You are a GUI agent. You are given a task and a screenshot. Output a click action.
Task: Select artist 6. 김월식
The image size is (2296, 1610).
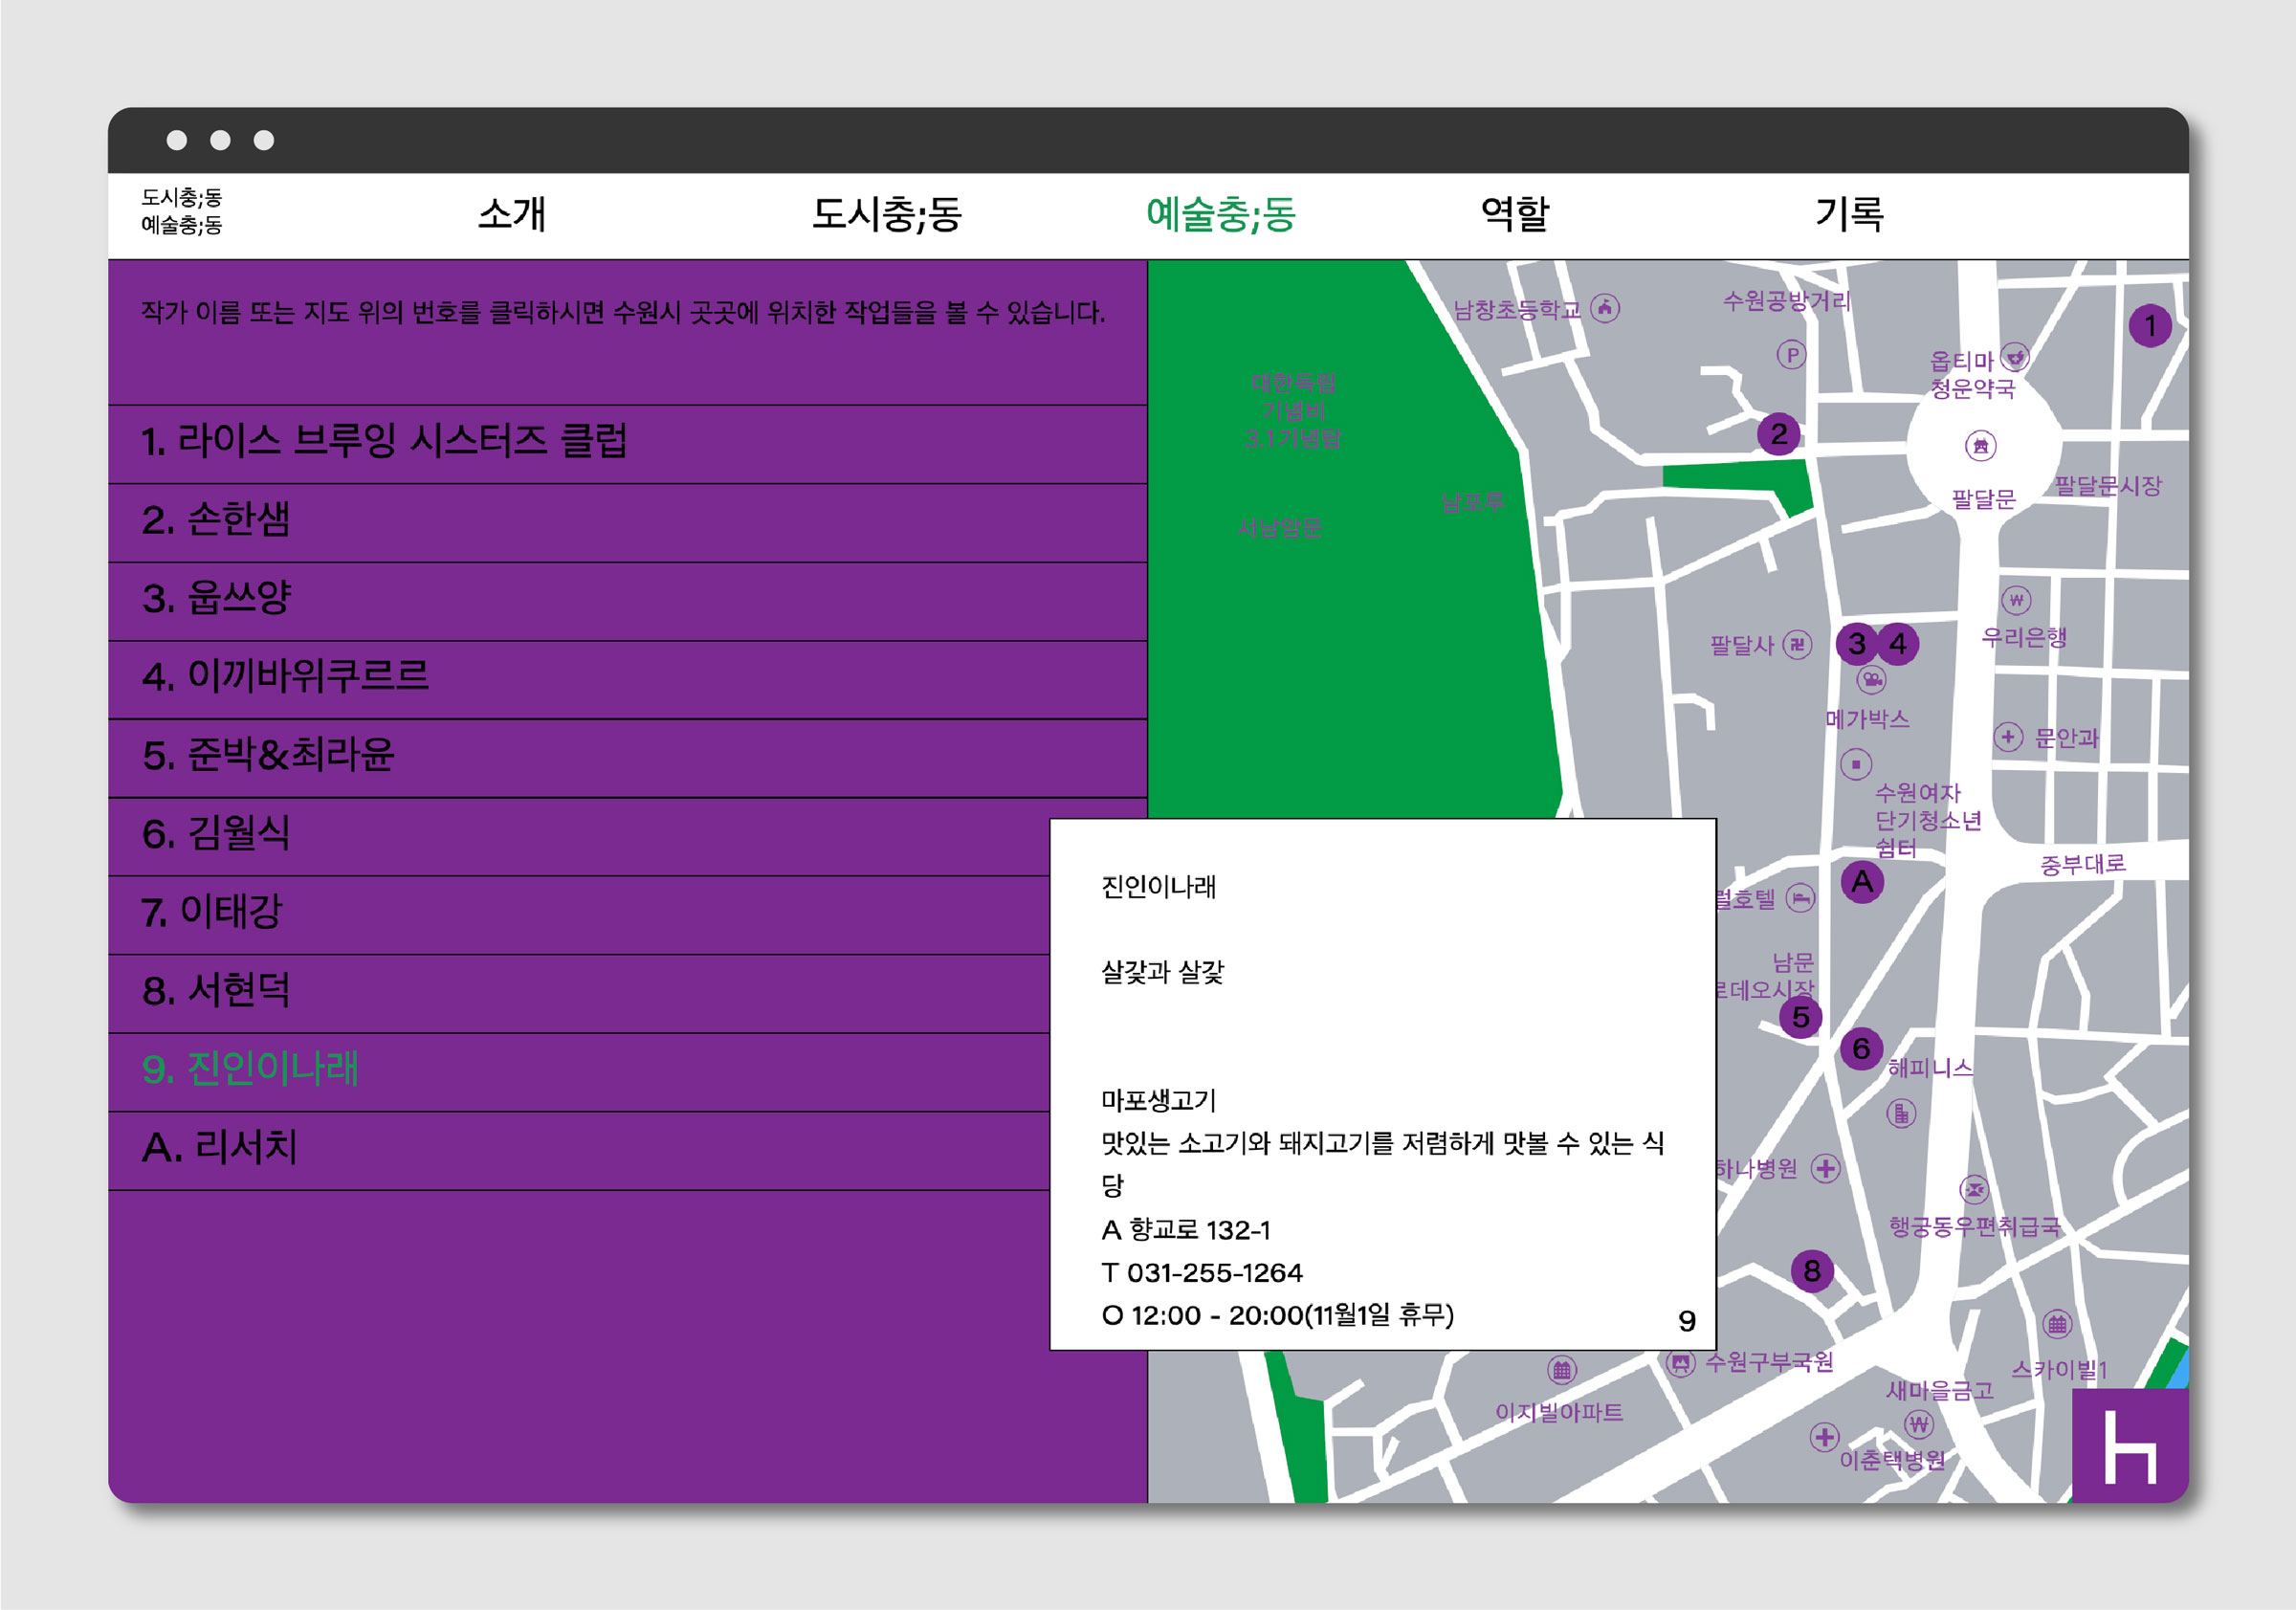pos(627,837)
